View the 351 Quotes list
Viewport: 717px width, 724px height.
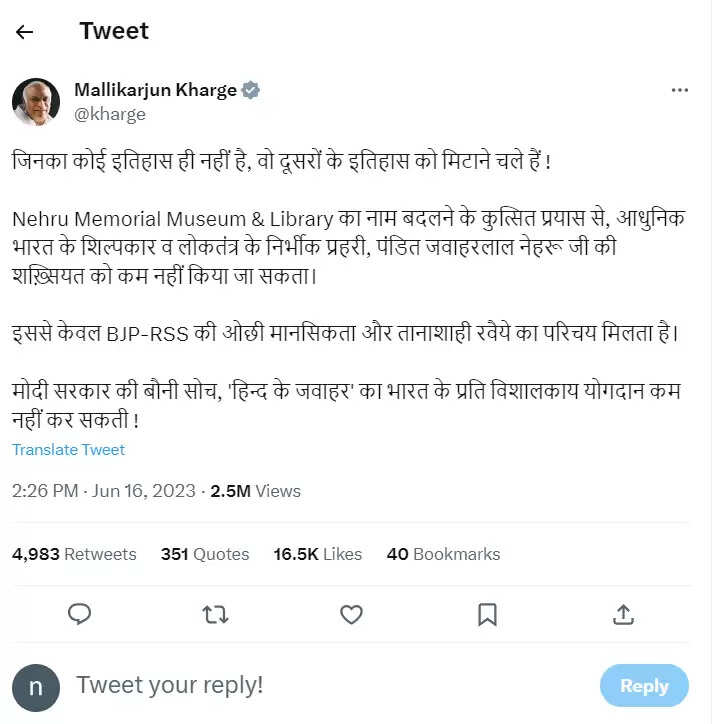pos(205,554)
